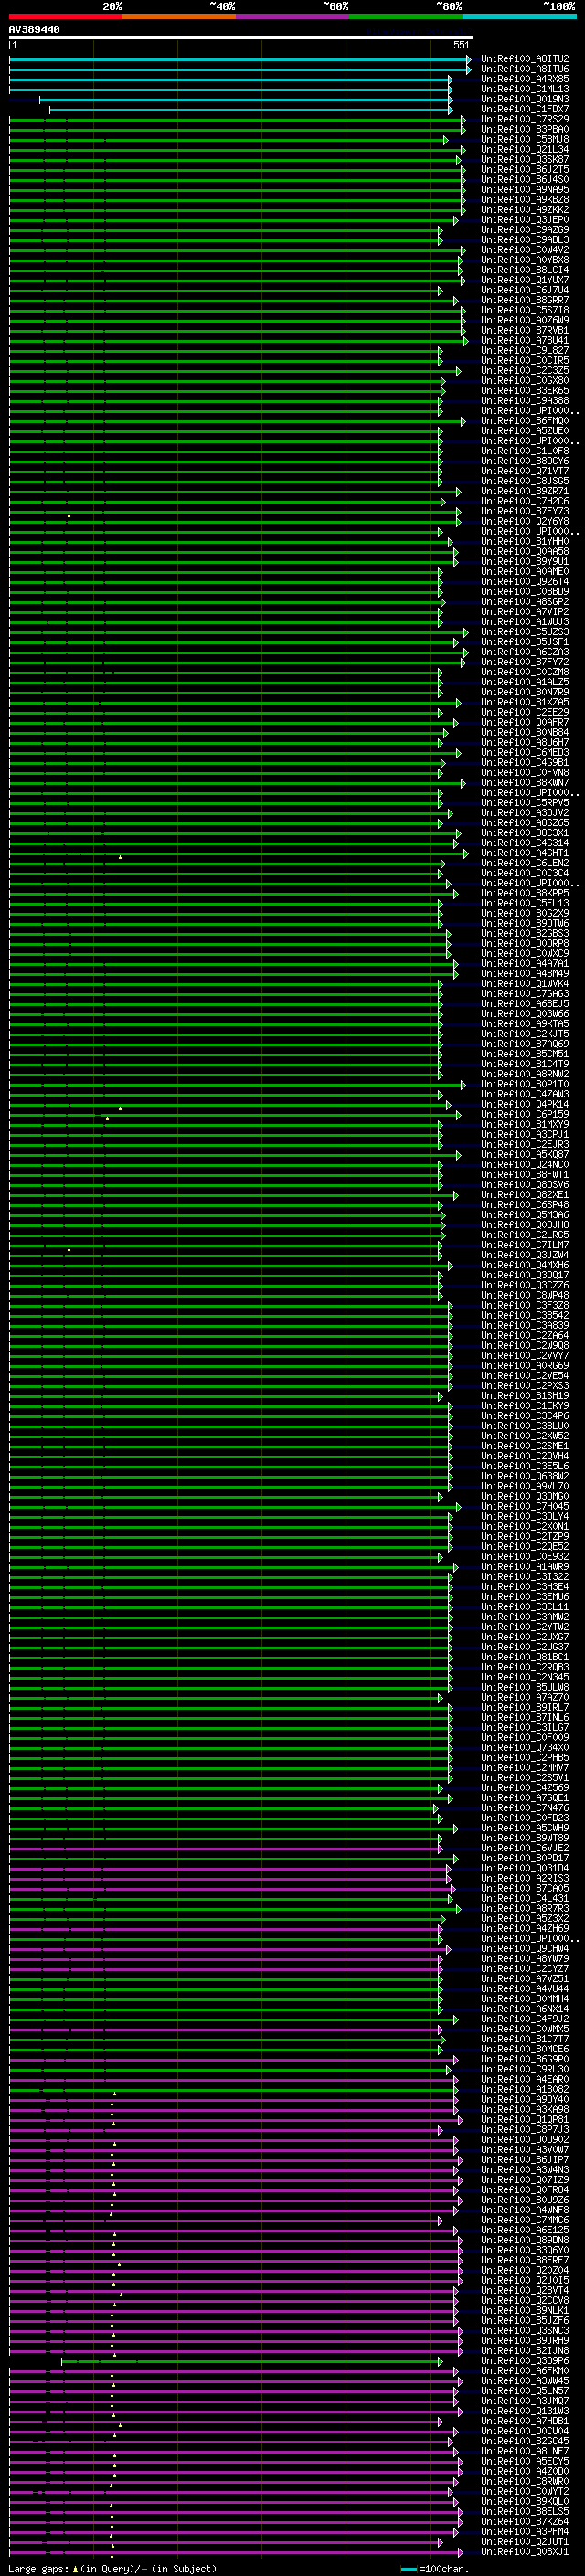Select the UniRef100_B7CA05 label
585x2576 pixels.
525,1889
